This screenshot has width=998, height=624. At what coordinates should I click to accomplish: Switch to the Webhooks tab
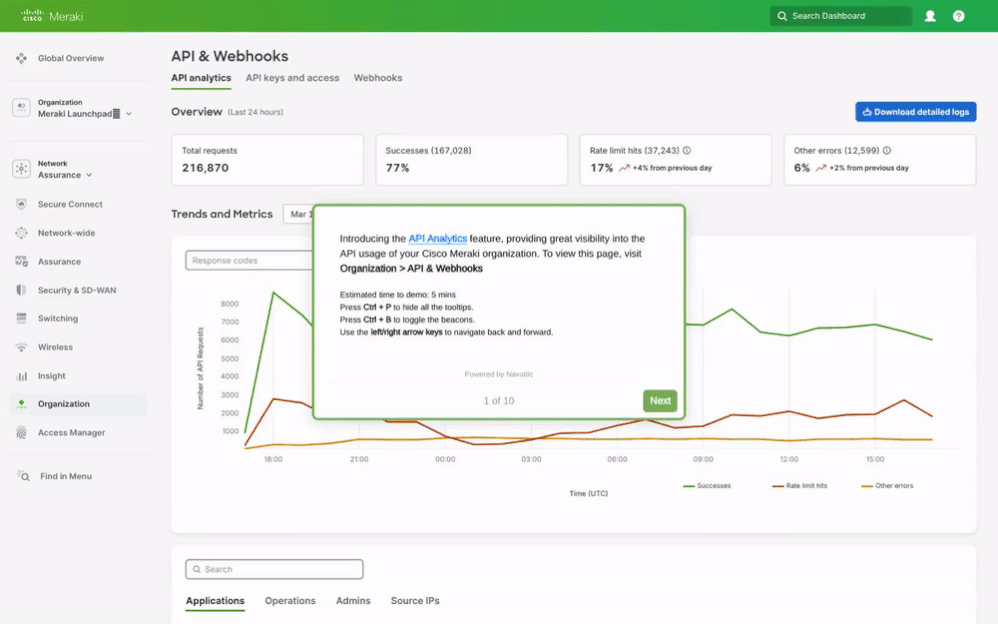(378, 77)
